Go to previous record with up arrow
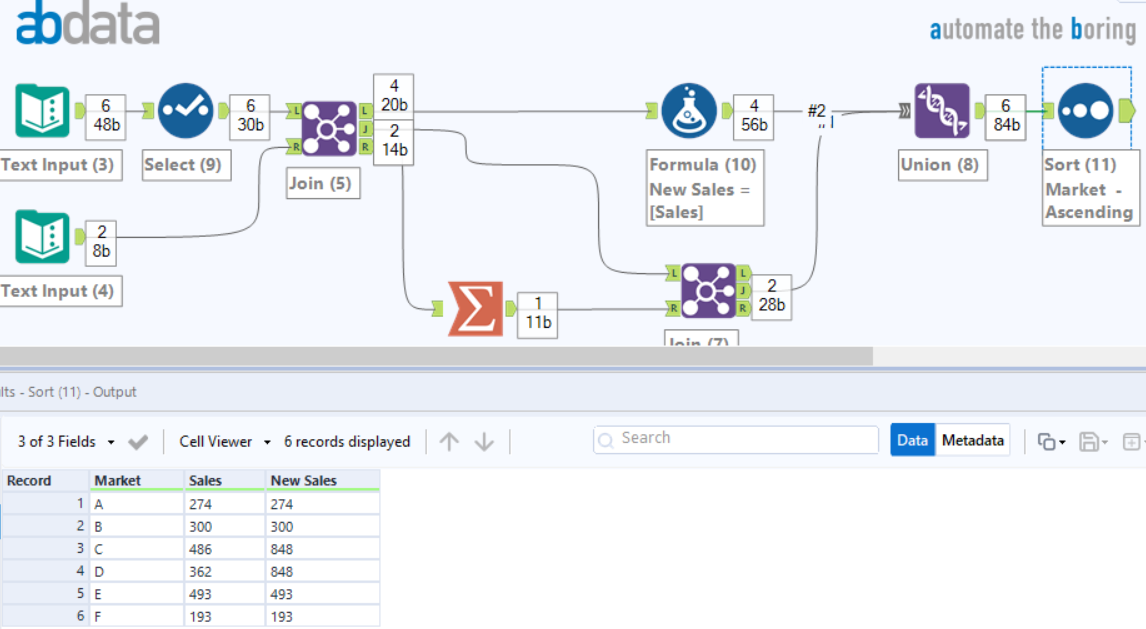 tap(449, 441)
